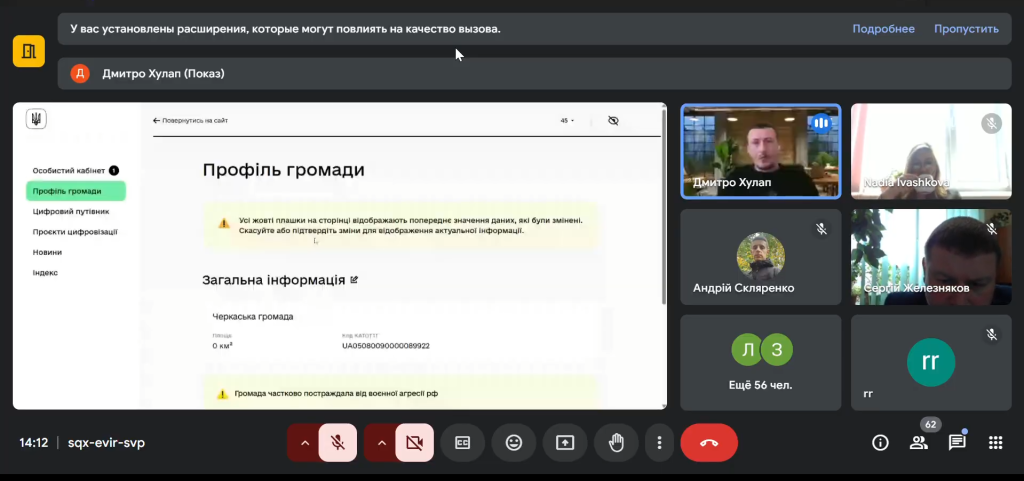Open the chat messages icon
This screenshot has height=481, width=1024.
click(957, 442)
